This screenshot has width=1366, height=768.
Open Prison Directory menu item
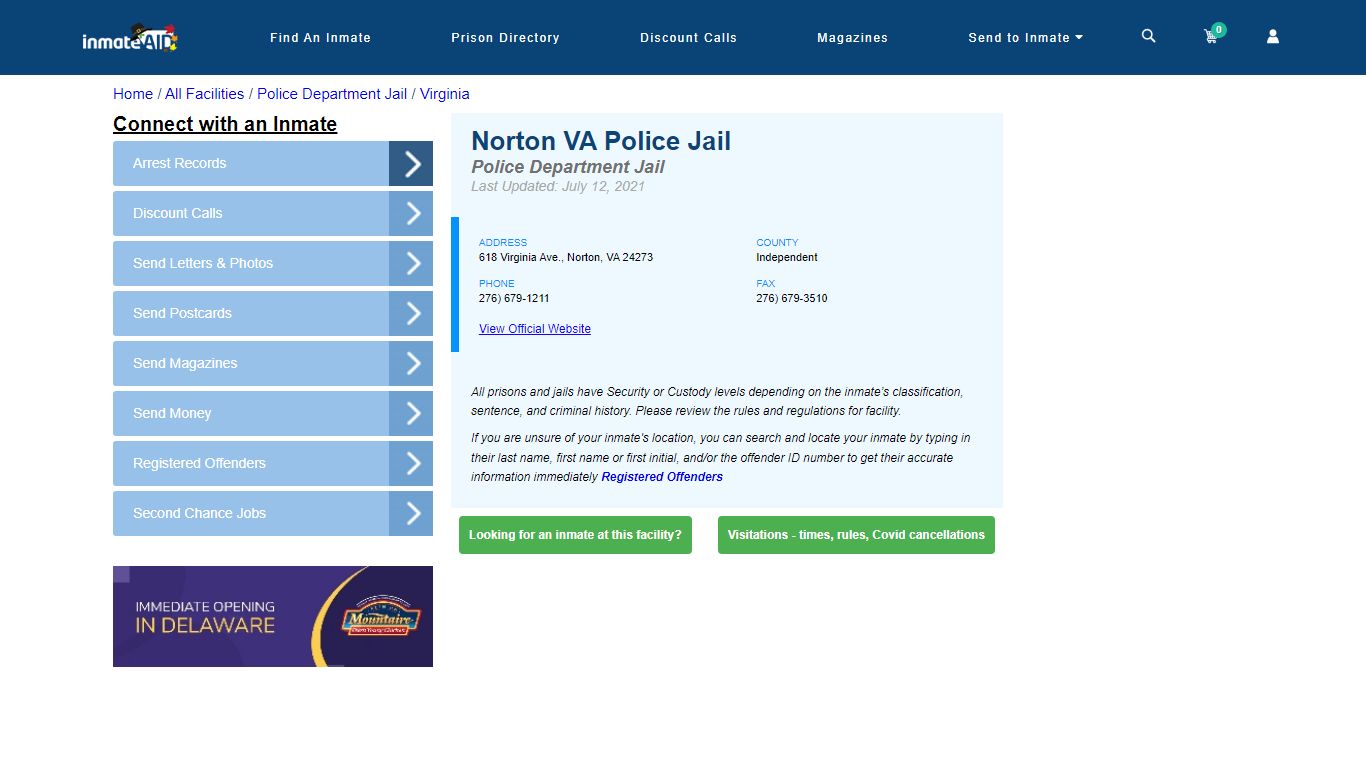[x=505, y=38]
